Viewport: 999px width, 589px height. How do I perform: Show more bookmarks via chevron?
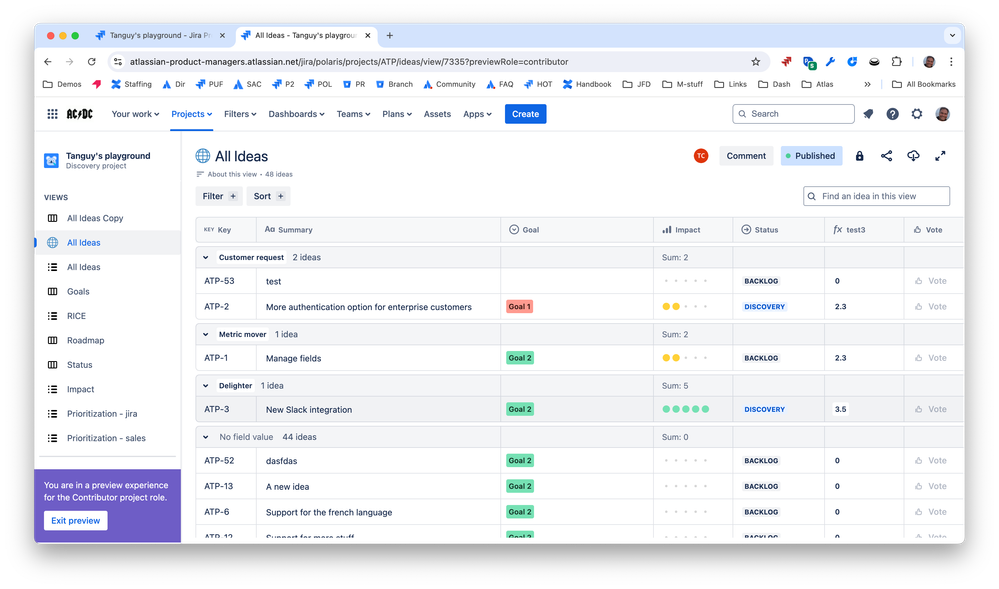[x=867, y=84]
